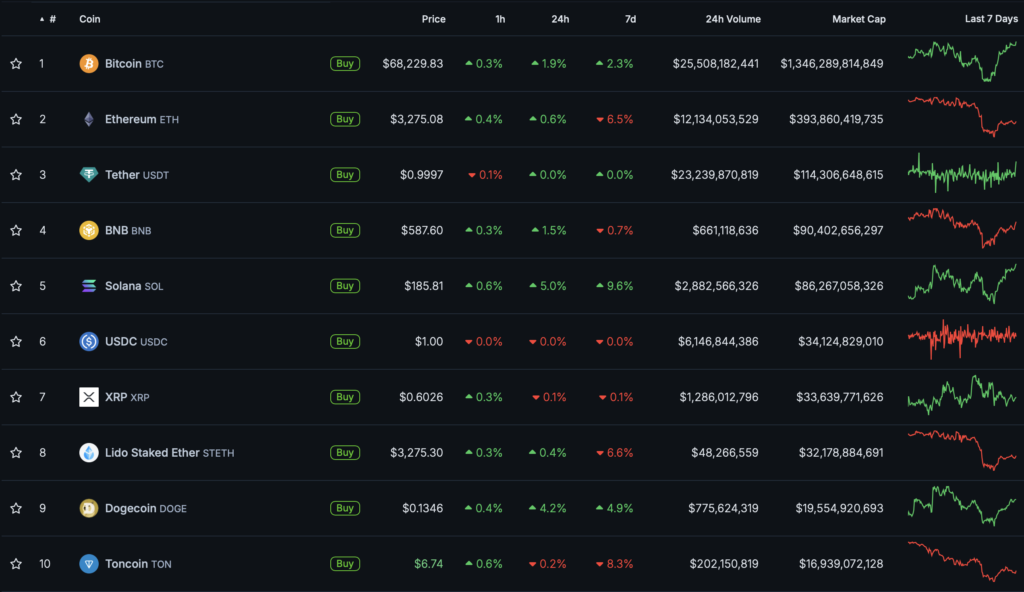Click the Dogecoin logo icon
This screenshot has height=592, width=1024.
click(x=89, y=508)
